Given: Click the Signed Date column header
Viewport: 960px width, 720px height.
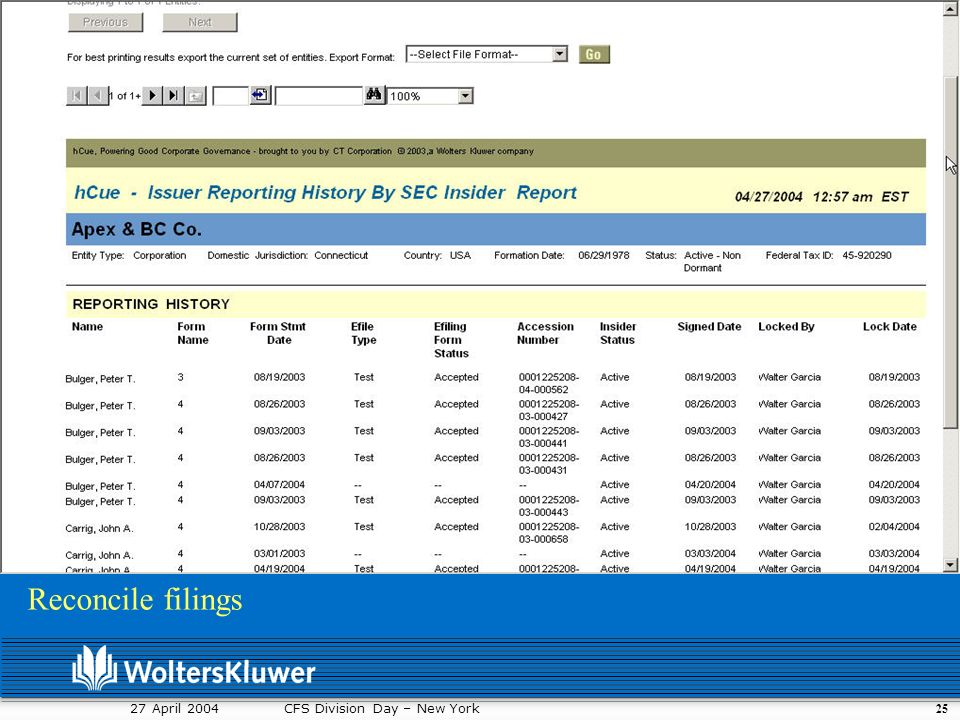Looking at the screenshot, I should pyautogui.click(x=709, y=326).
